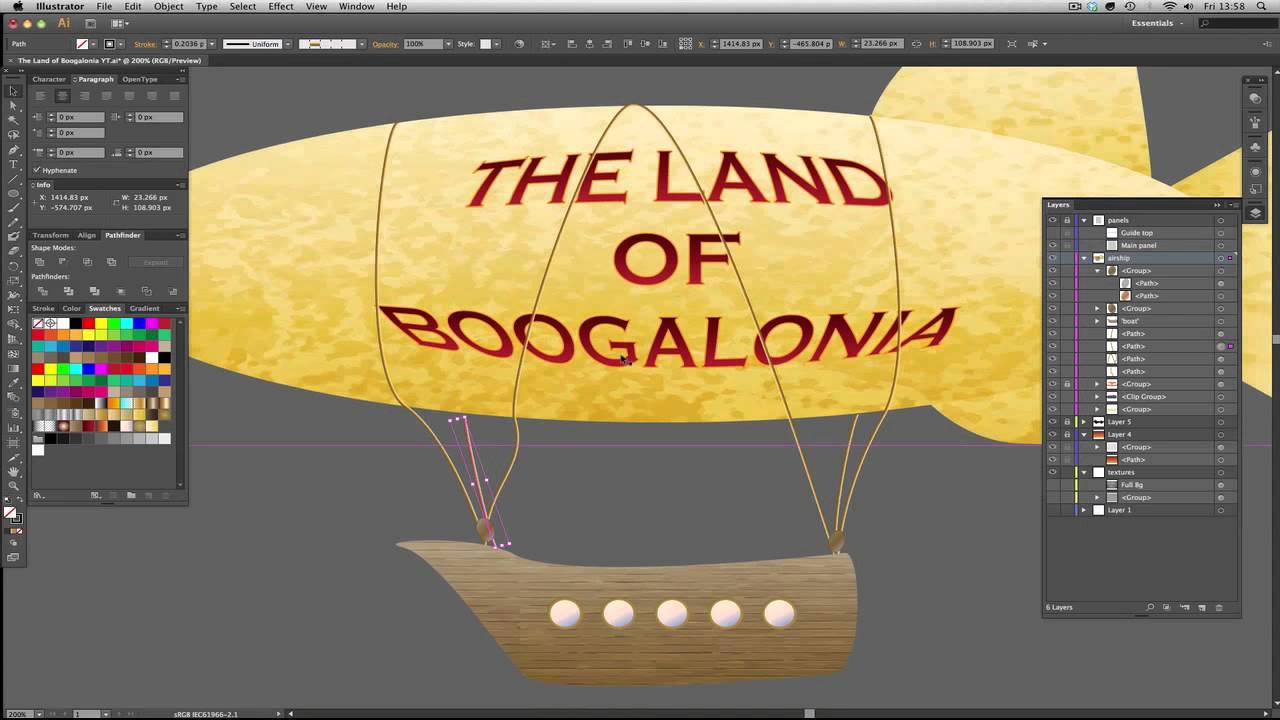Switch to Gradient tab

pyautogui.click(x=144, y=308)
